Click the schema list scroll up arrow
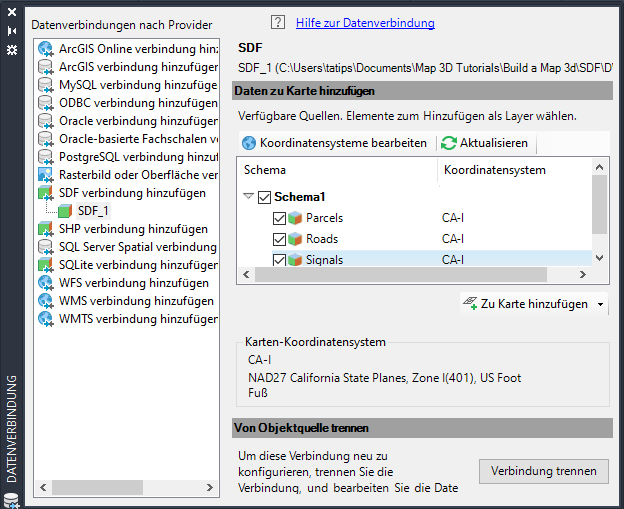 (x=599, y=167)
